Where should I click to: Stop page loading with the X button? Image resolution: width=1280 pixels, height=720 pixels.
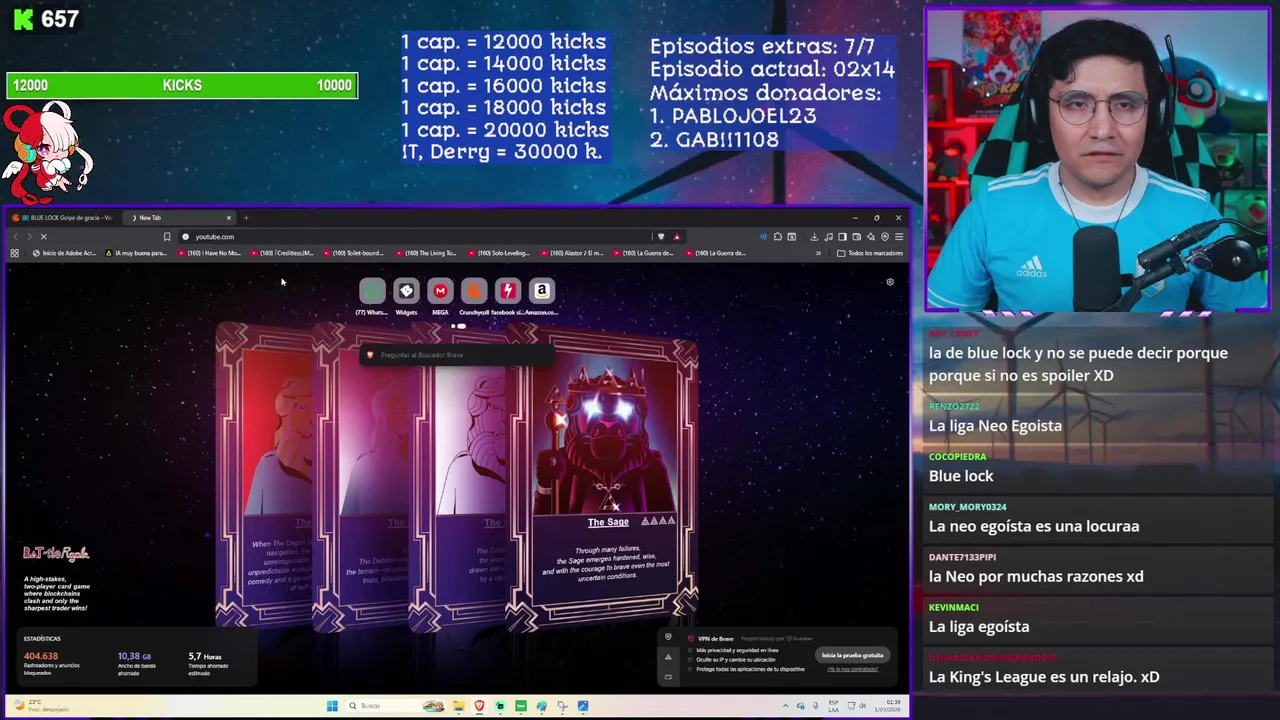[43, 237]
